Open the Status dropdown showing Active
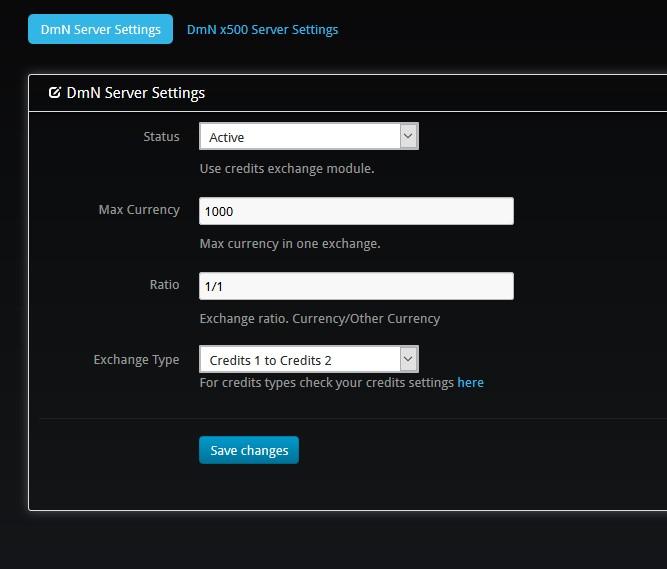667x569 pixels. [x=309, y=137]
